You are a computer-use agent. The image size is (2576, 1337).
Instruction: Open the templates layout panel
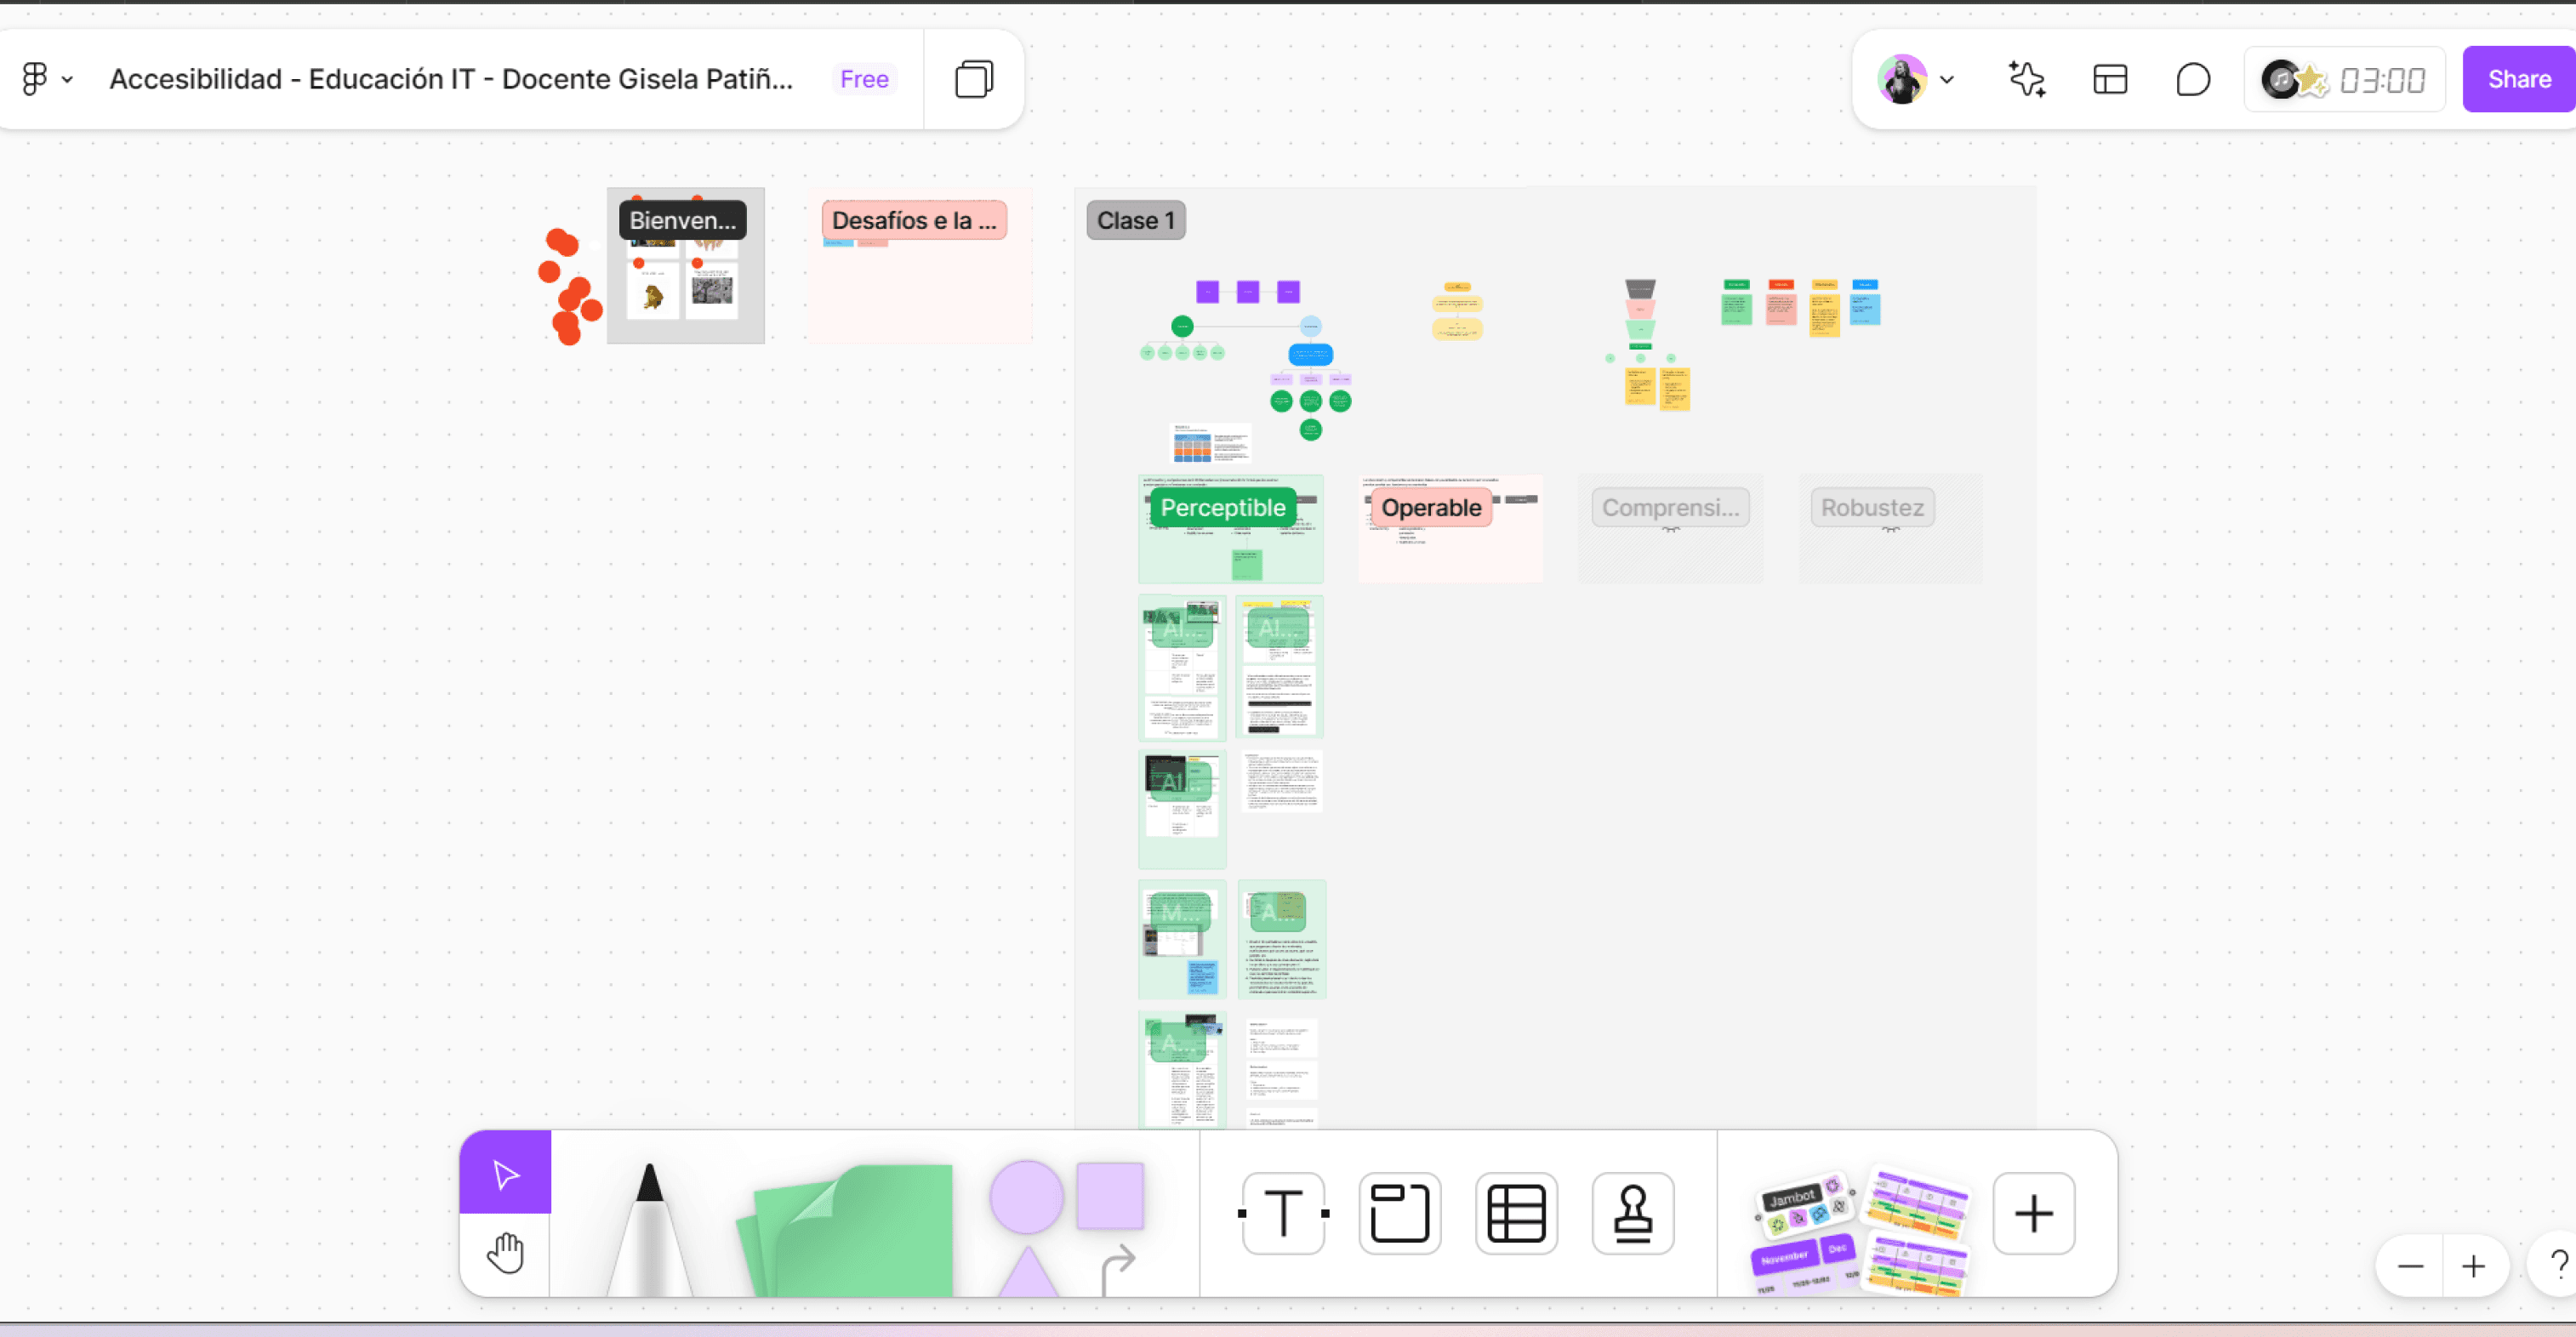coord(2110,79)
